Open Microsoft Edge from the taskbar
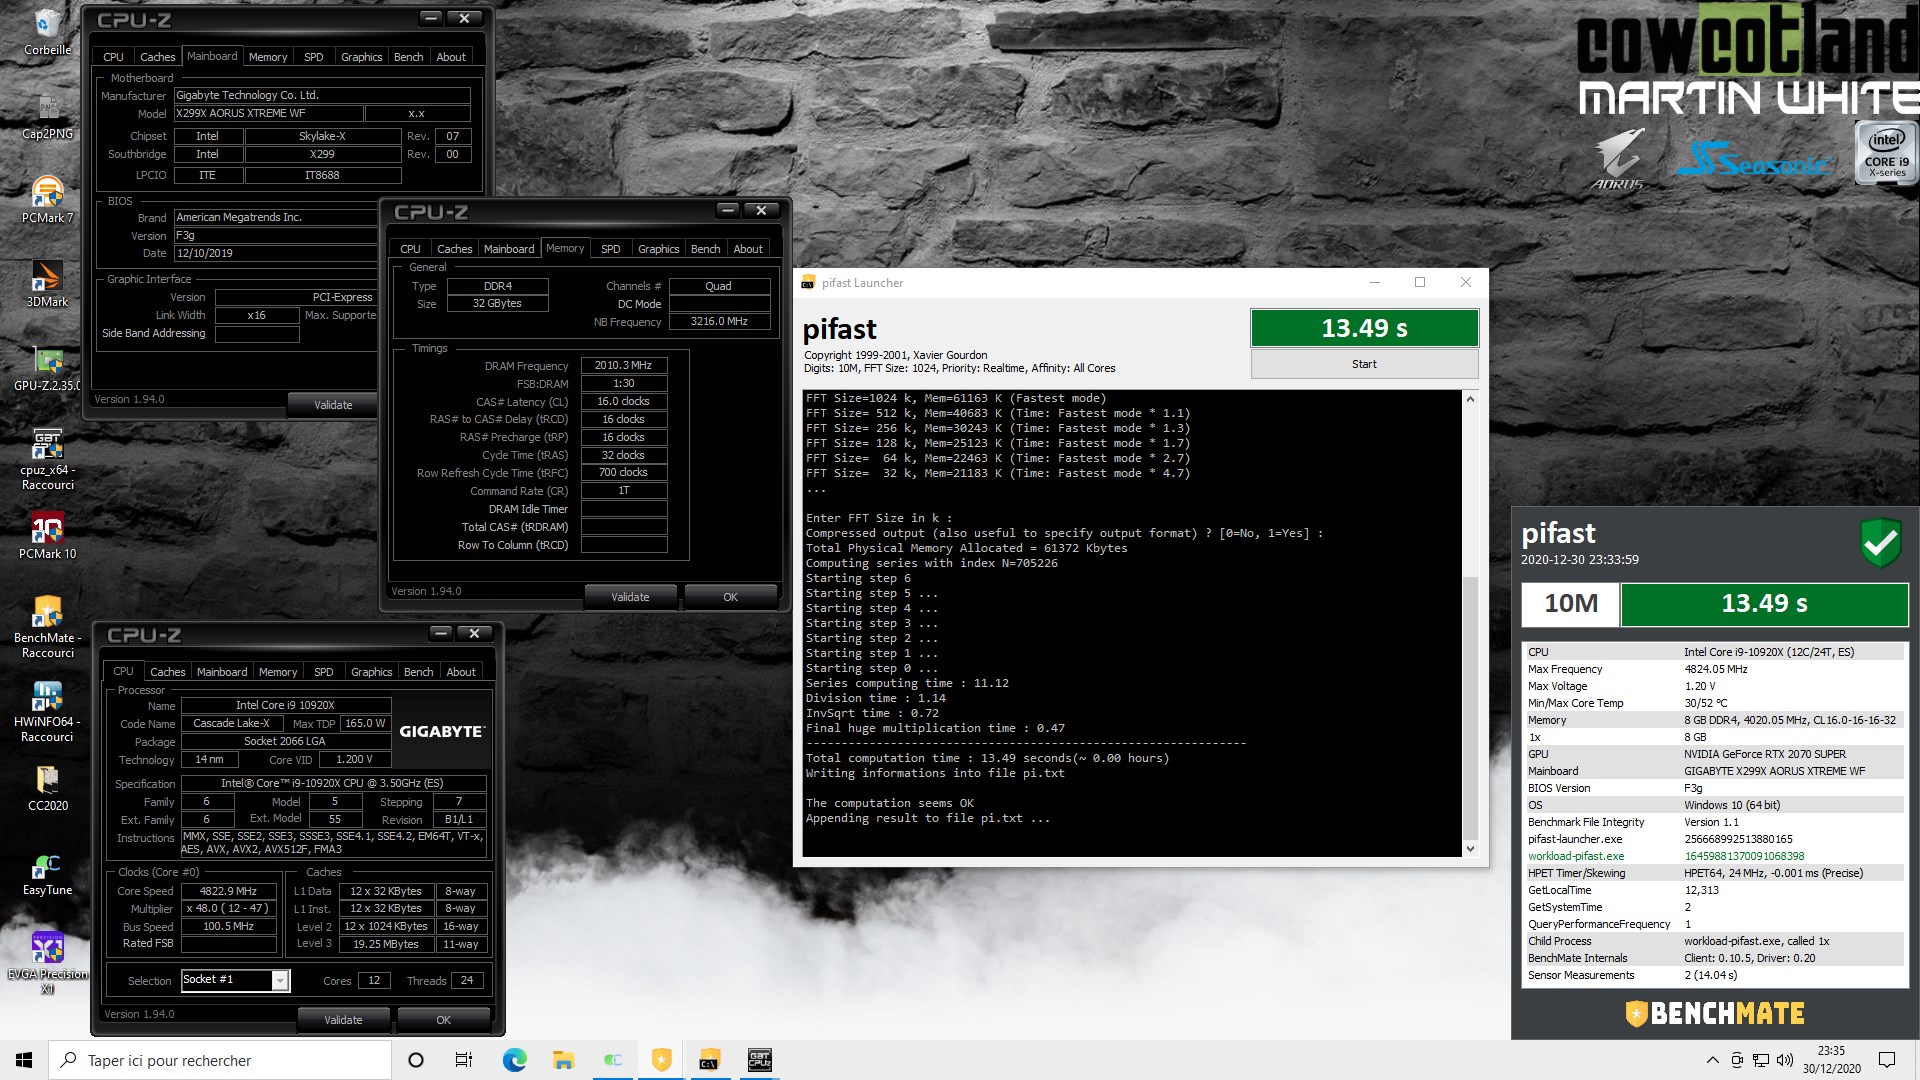The image size is (1920, 1080). (x=514, y=1060)
